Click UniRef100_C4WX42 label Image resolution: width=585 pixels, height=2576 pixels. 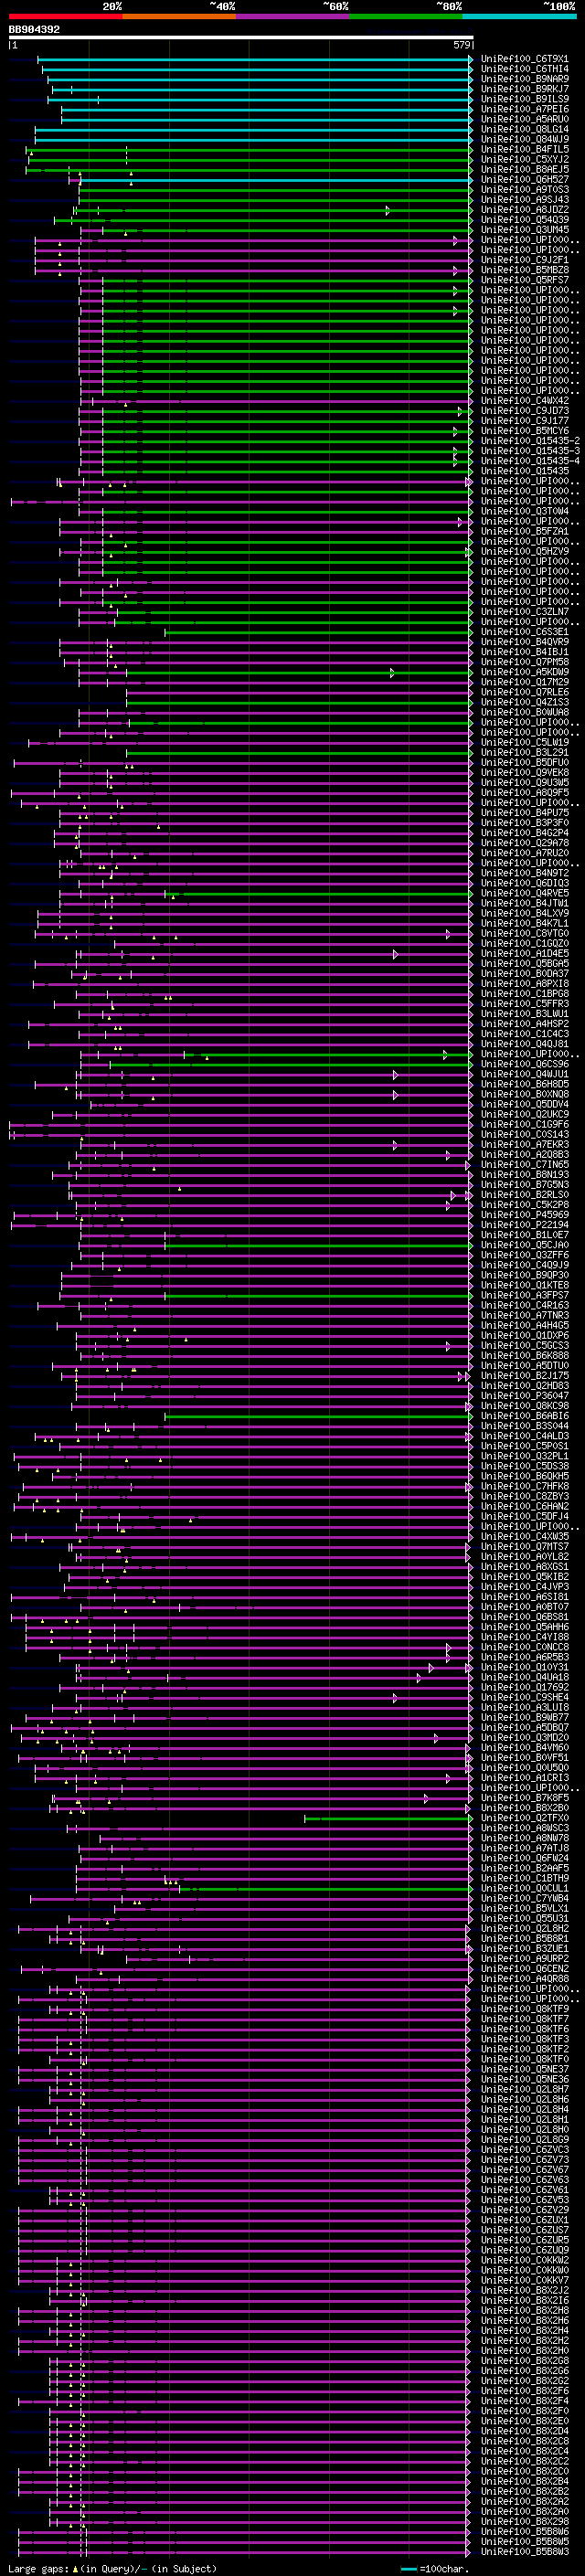(x=524, y=401)
